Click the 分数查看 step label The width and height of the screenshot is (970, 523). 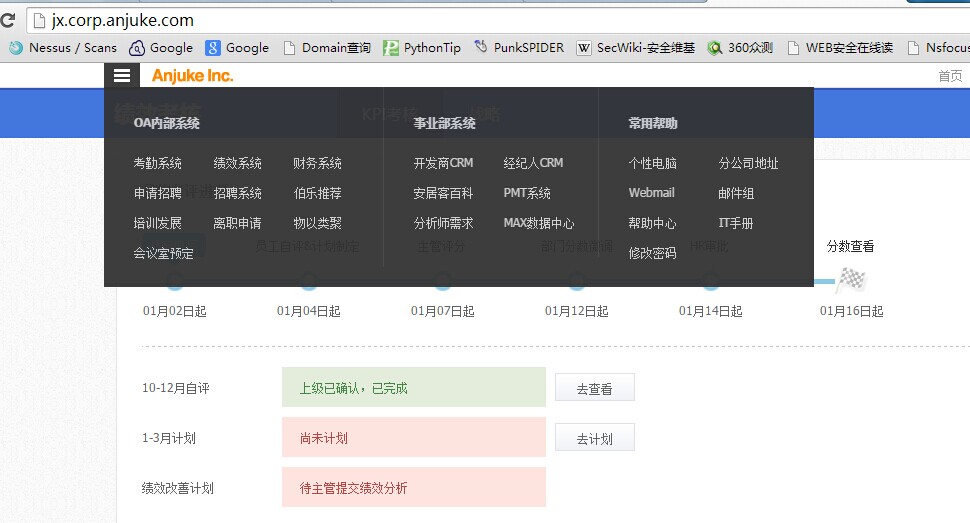pyautogui.click(x=851, y=246)
